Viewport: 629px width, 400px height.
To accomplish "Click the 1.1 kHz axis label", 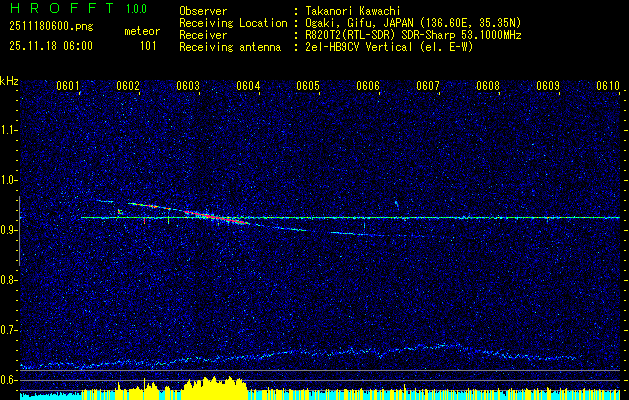I will (x=9, y=130).
